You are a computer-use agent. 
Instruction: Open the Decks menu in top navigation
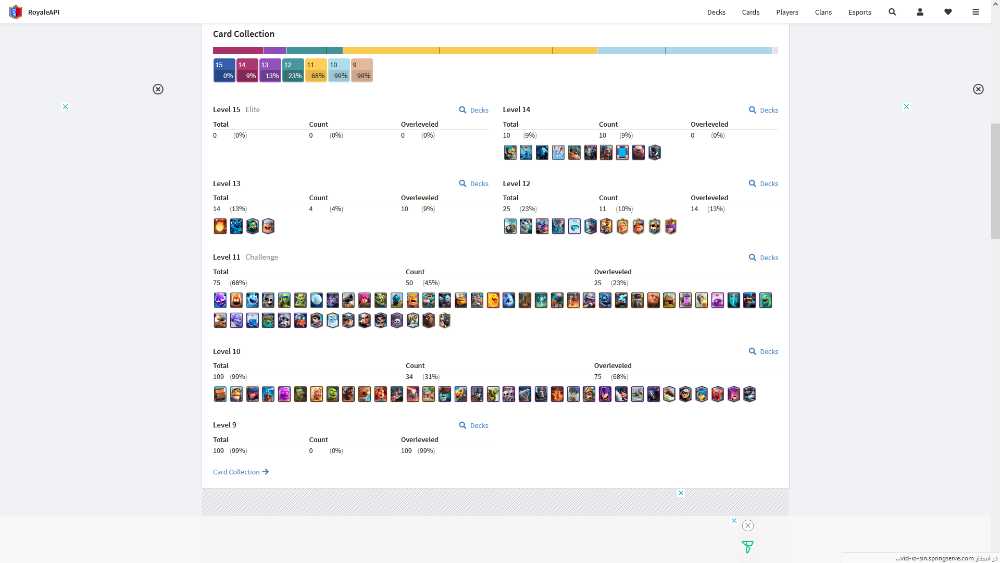[x=716, y=12]
